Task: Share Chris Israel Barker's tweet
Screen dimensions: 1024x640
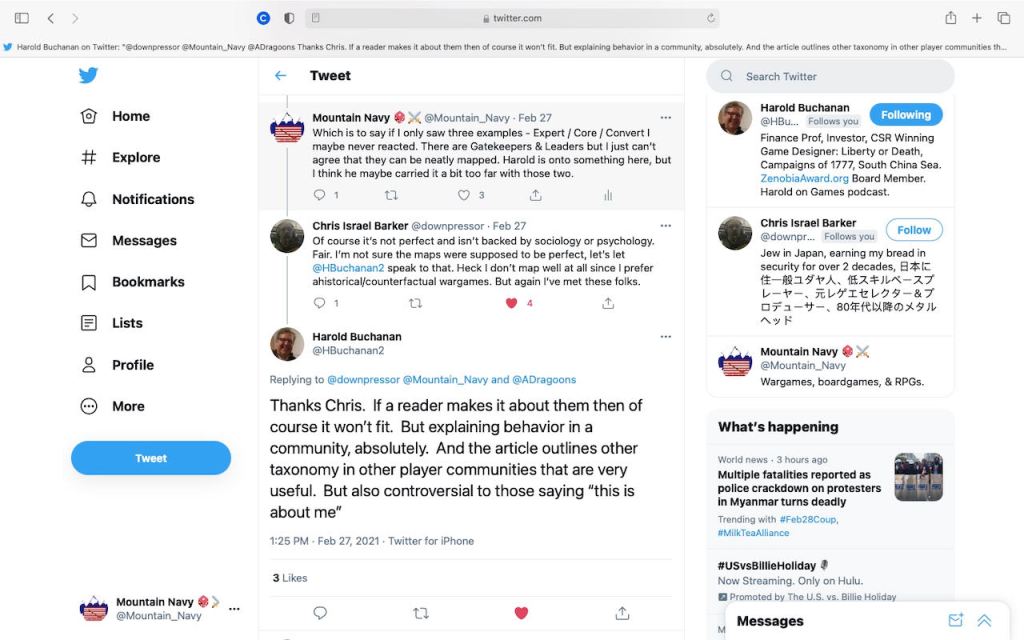Action: coord(608,303)
